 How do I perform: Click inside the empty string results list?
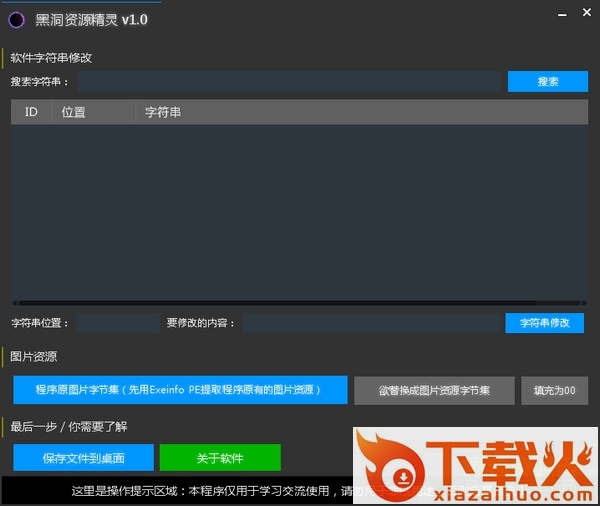(299, 210)
